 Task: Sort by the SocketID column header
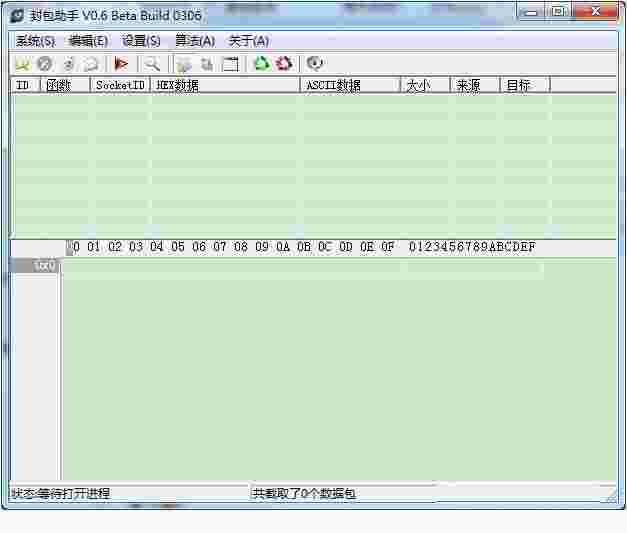pos(120,85)
